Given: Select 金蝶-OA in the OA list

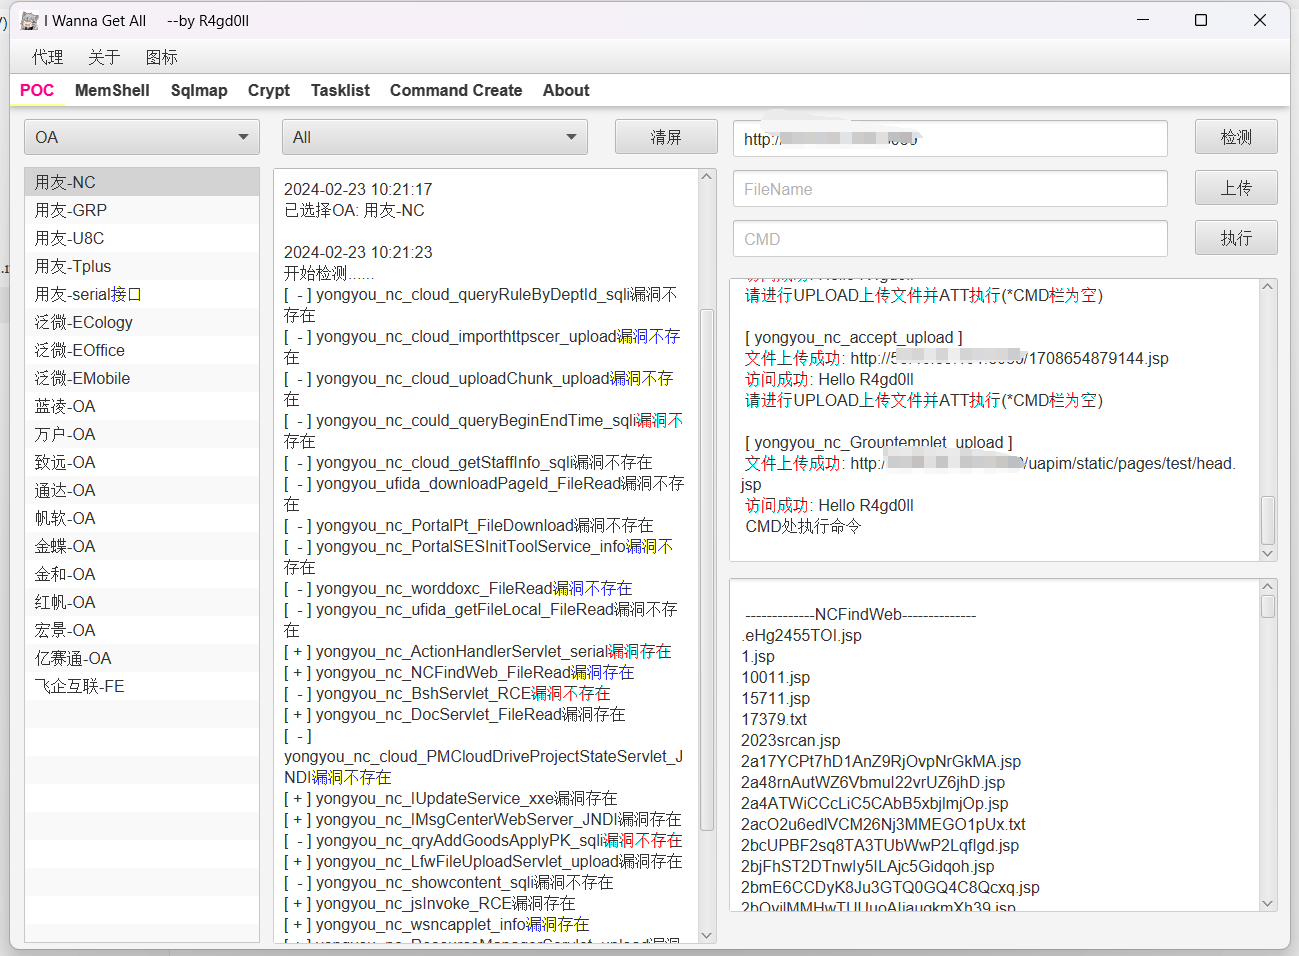Looking at the screenshot, I should tap(141, 546).
